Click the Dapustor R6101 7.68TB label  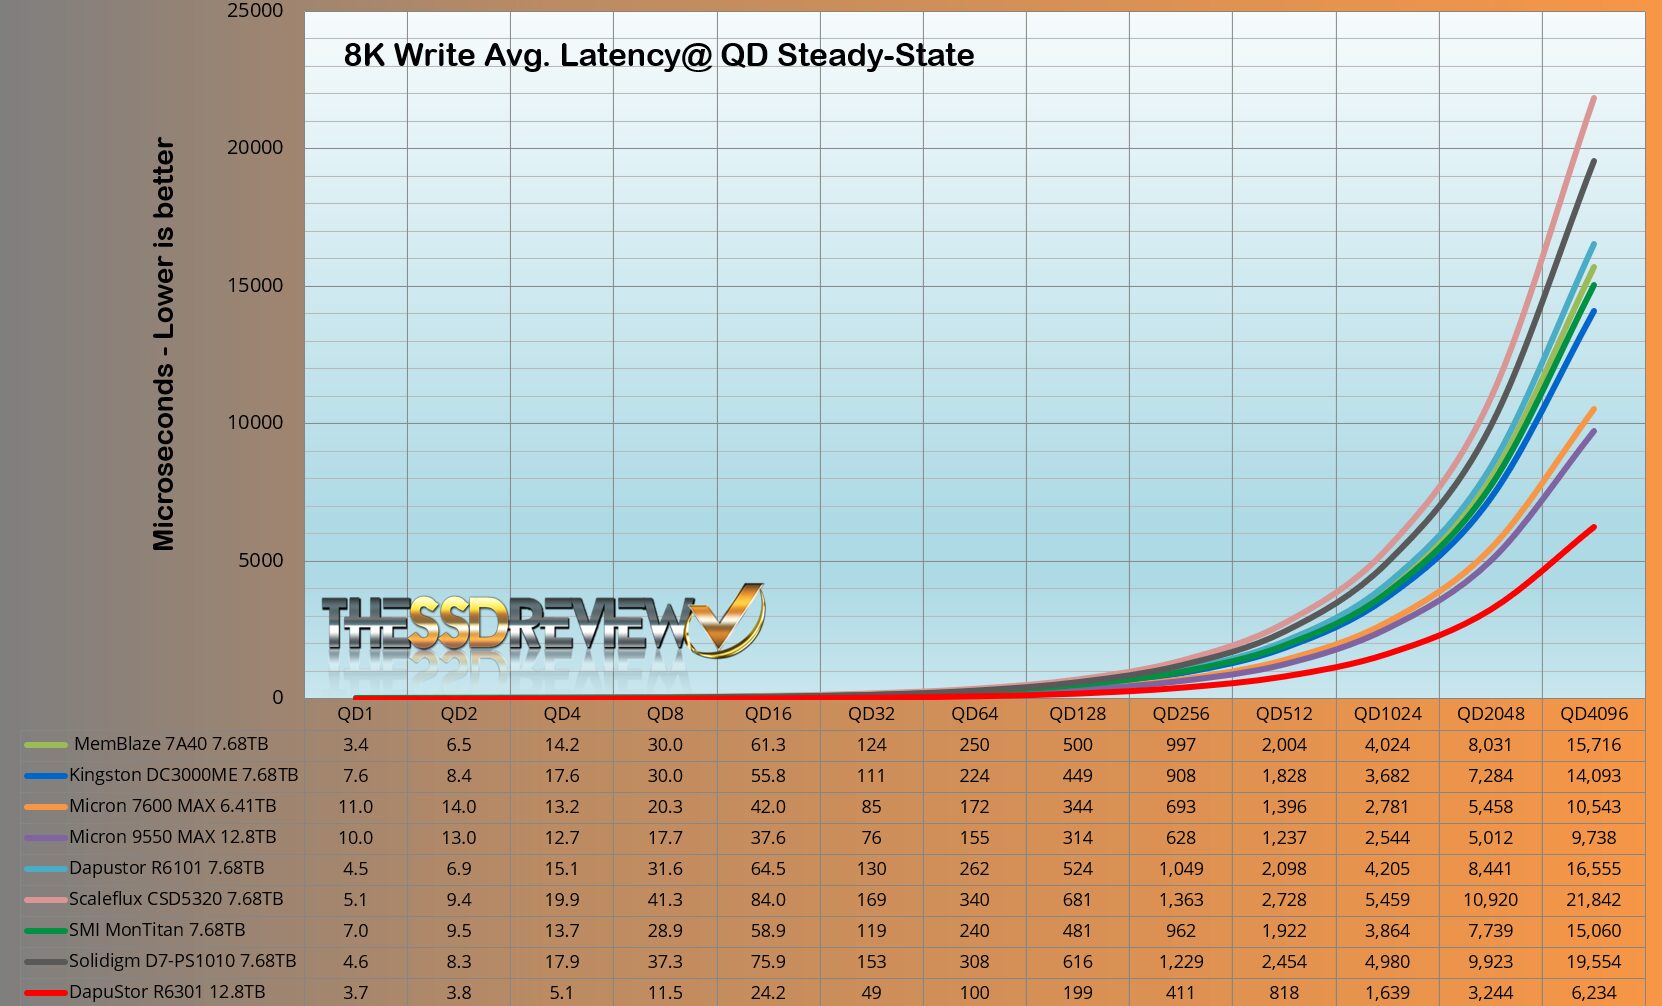point(166,868)
